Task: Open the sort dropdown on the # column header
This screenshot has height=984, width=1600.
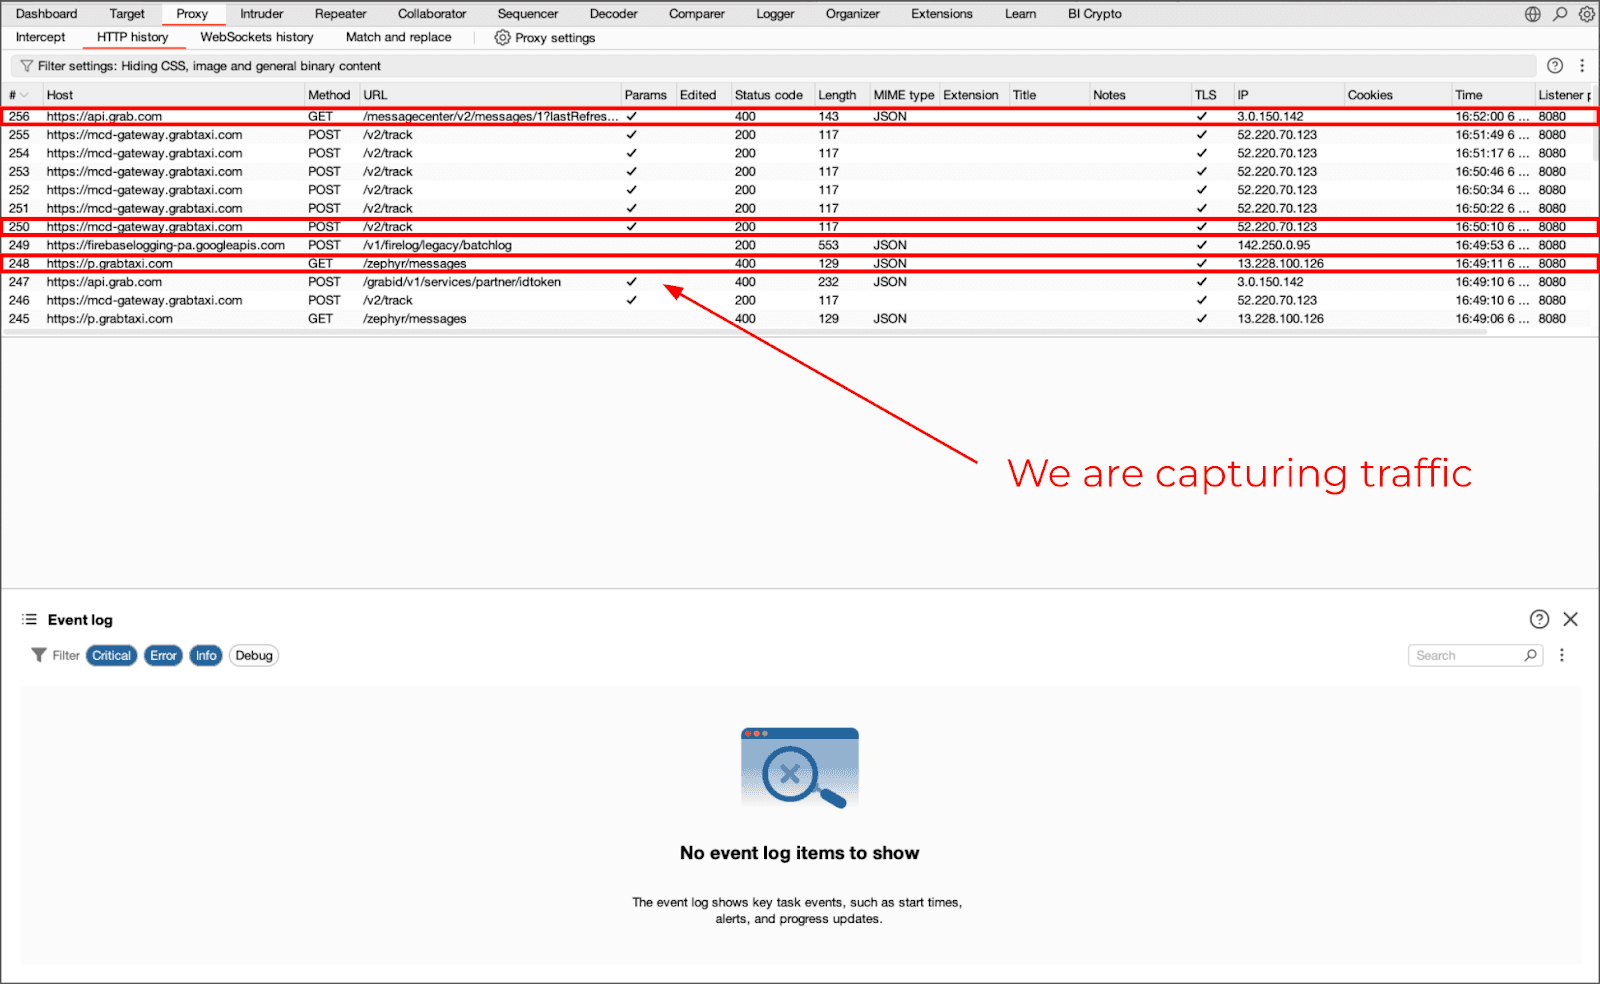Action: (x=22, y=95)
